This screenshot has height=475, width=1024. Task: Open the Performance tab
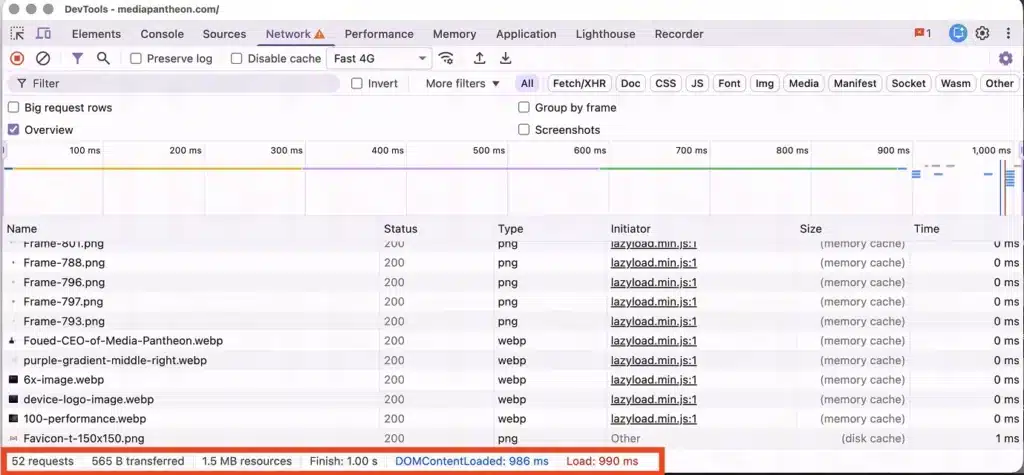379,34
